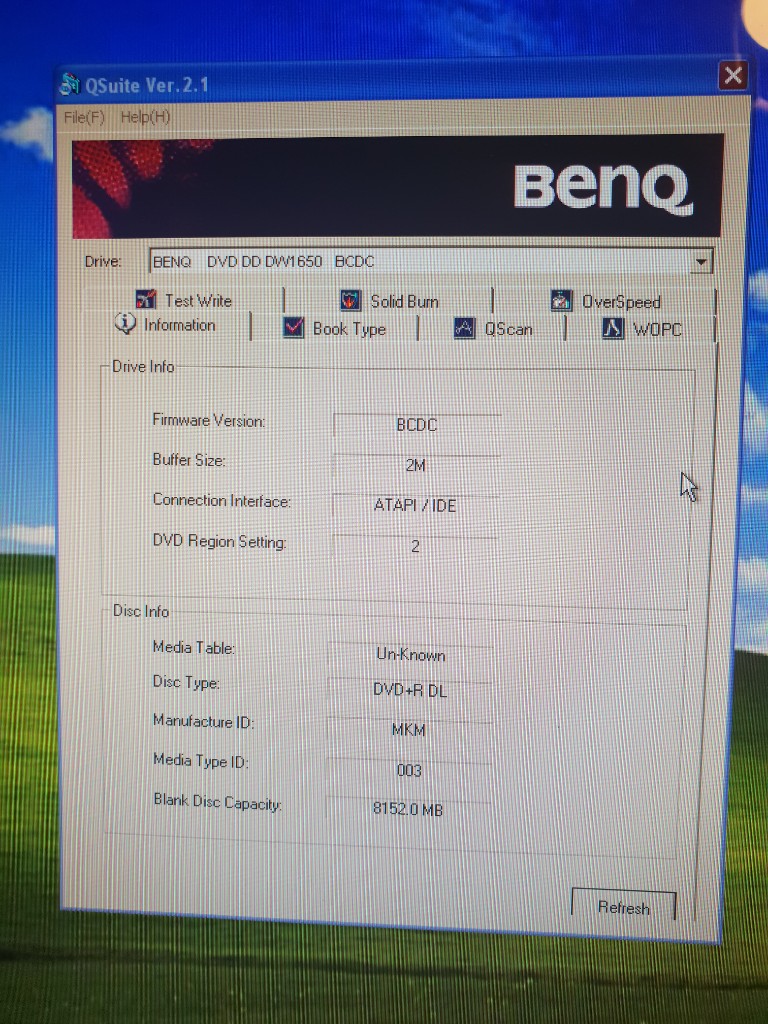Click the DVD Region Setting label
This screenshot has width=768, height=1024.
point(219,541)
